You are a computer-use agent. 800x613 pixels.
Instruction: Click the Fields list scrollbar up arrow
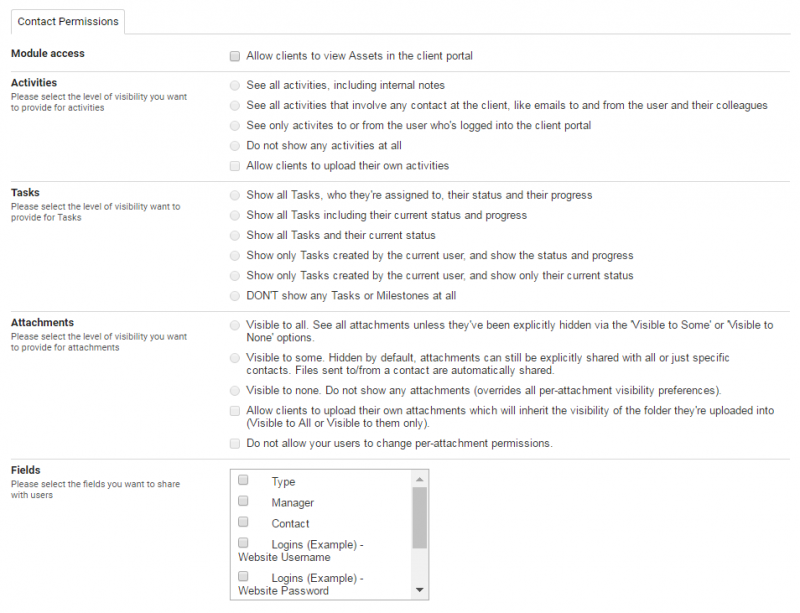click(x=420, y=478)
